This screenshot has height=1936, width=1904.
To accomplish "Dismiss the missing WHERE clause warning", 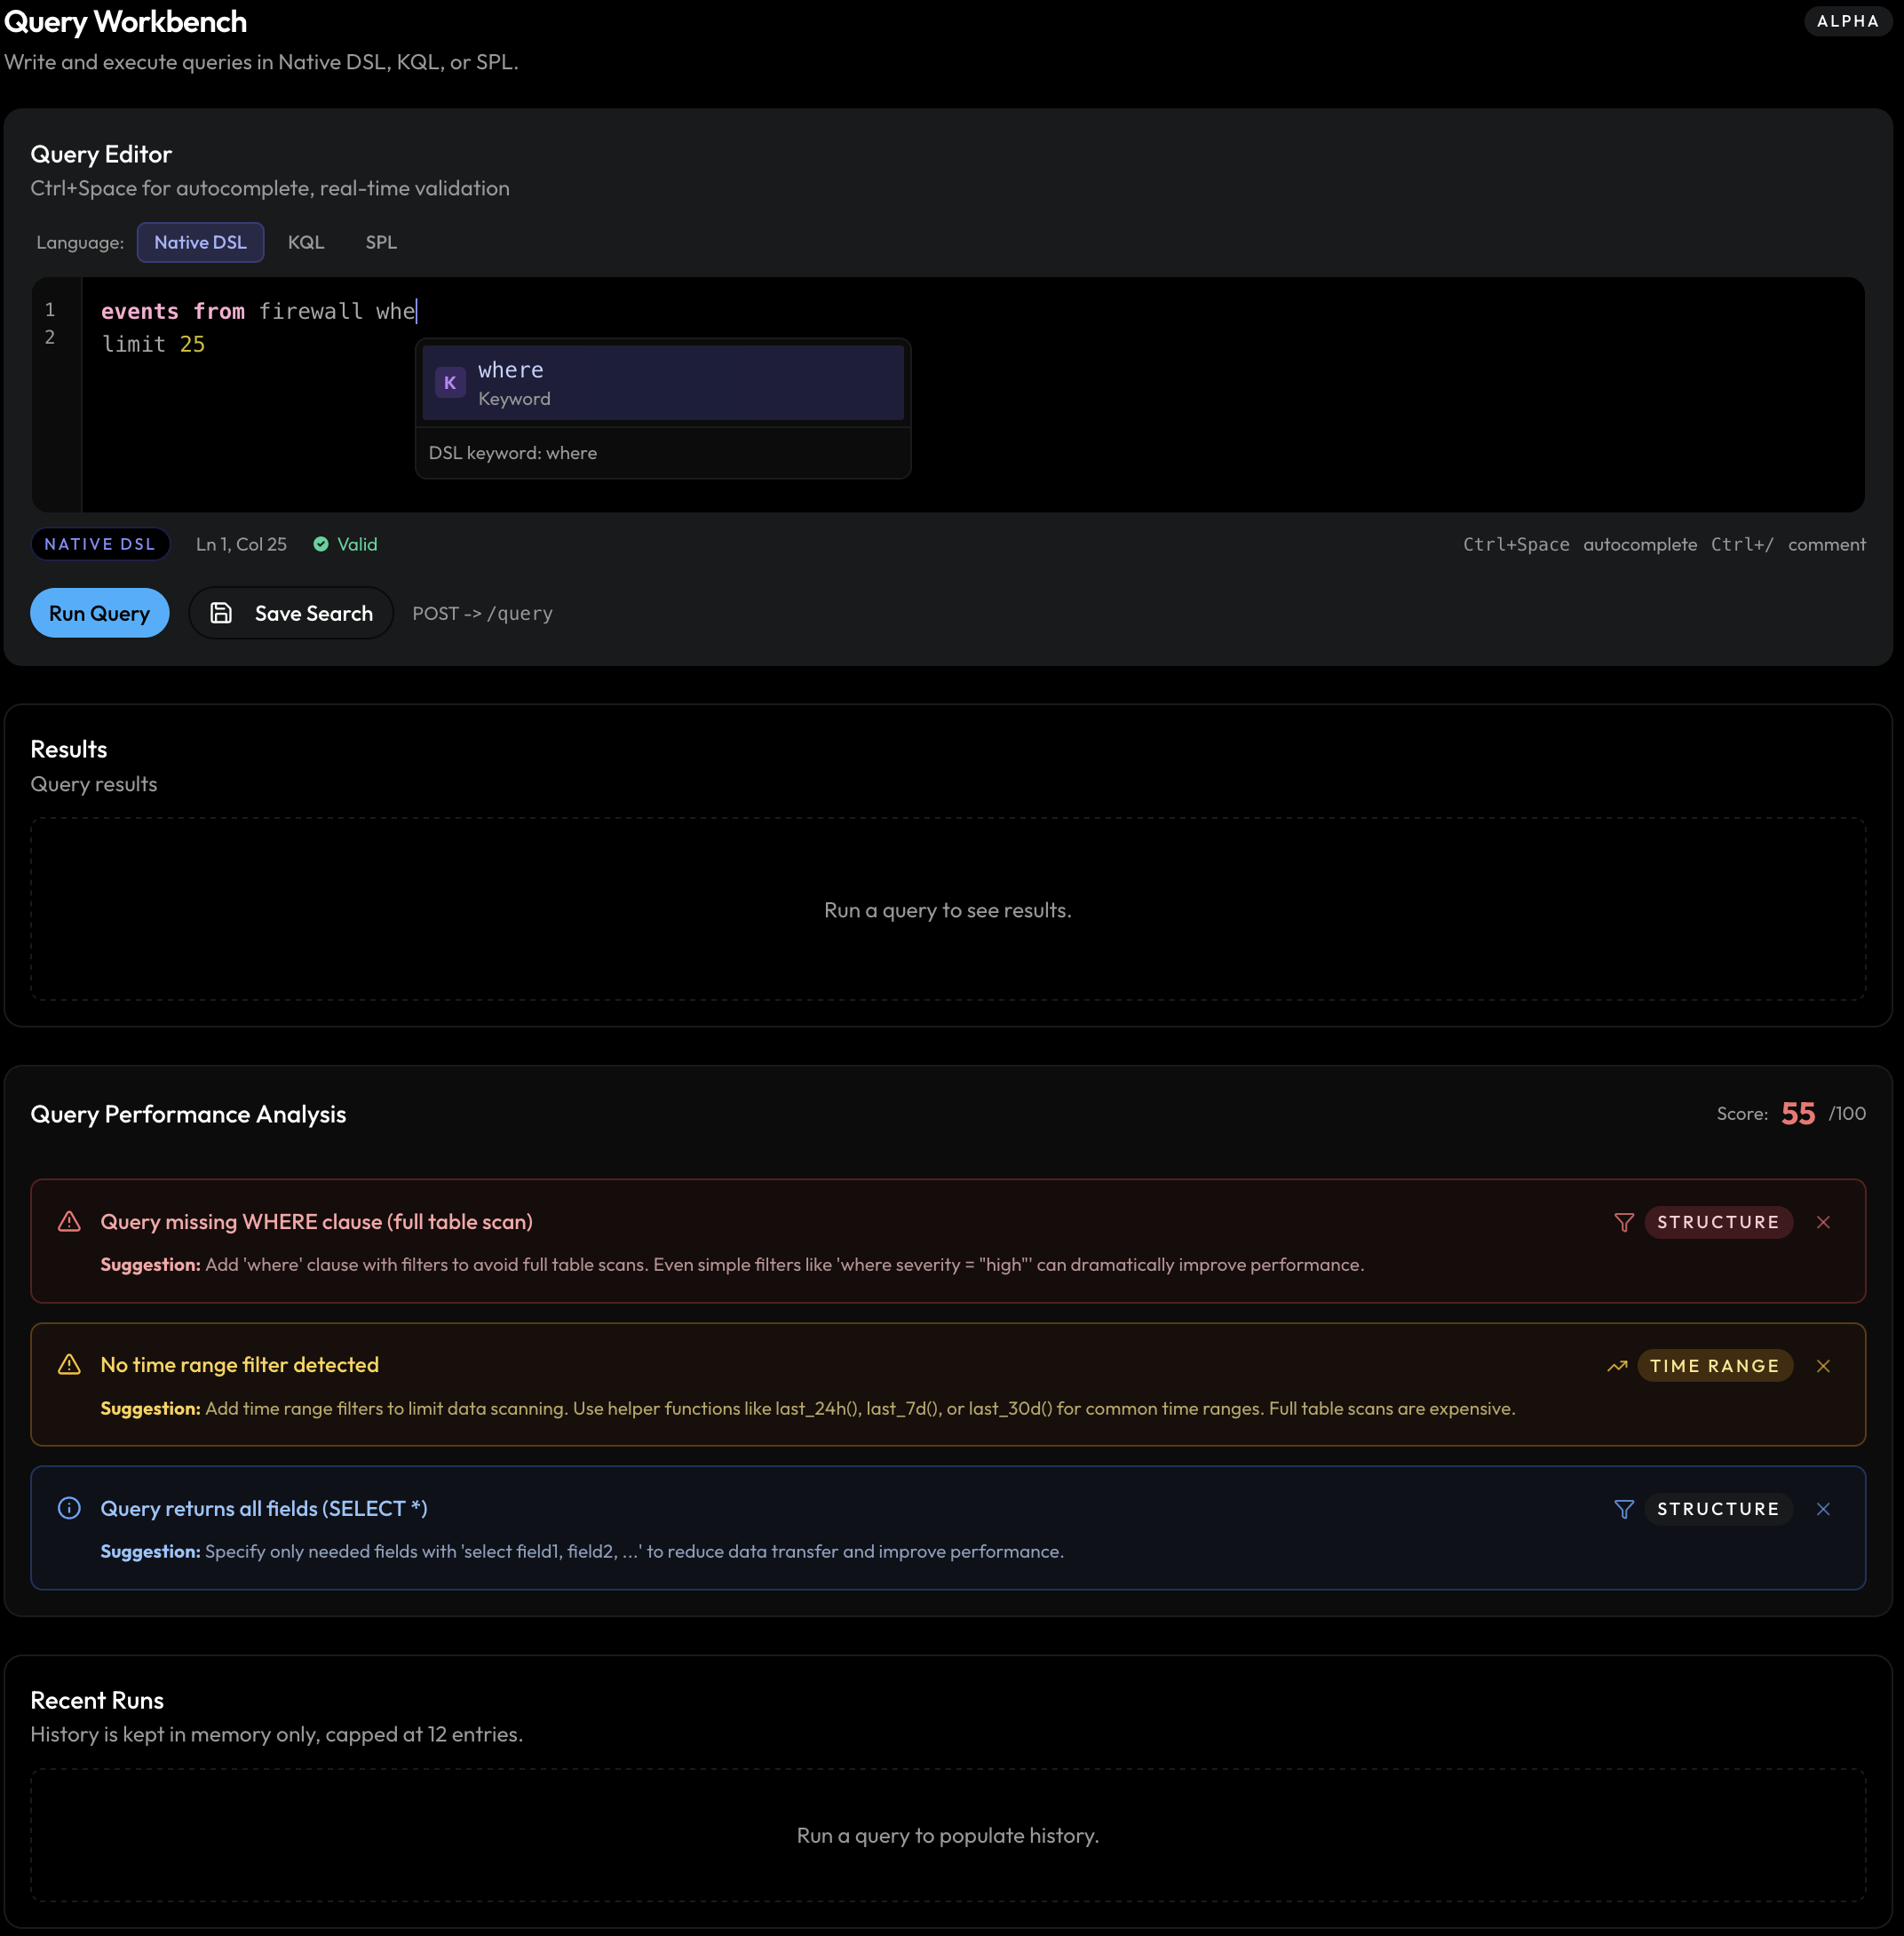I will click(1823, 1222).
